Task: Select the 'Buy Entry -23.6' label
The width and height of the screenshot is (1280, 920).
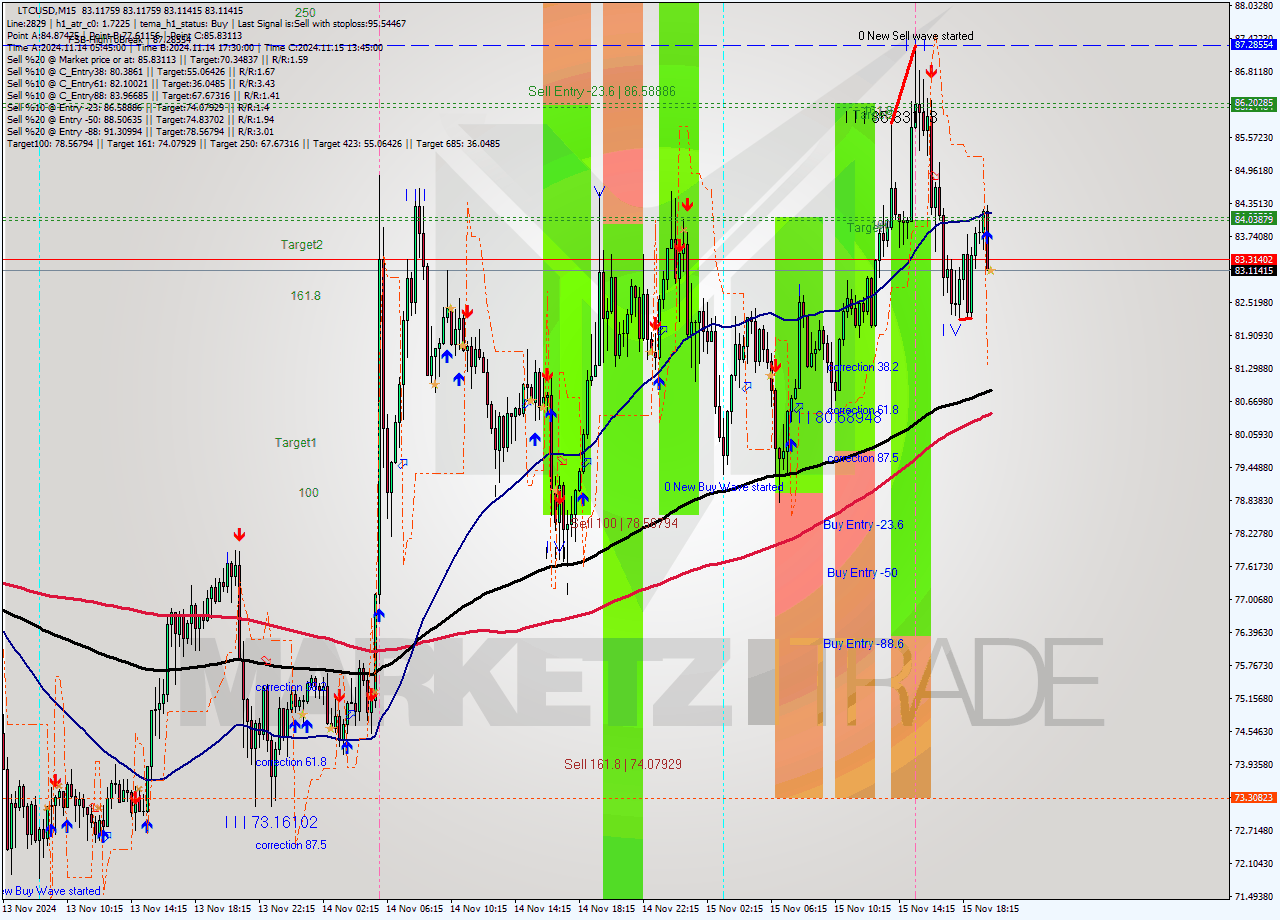Action: (863, 524)
